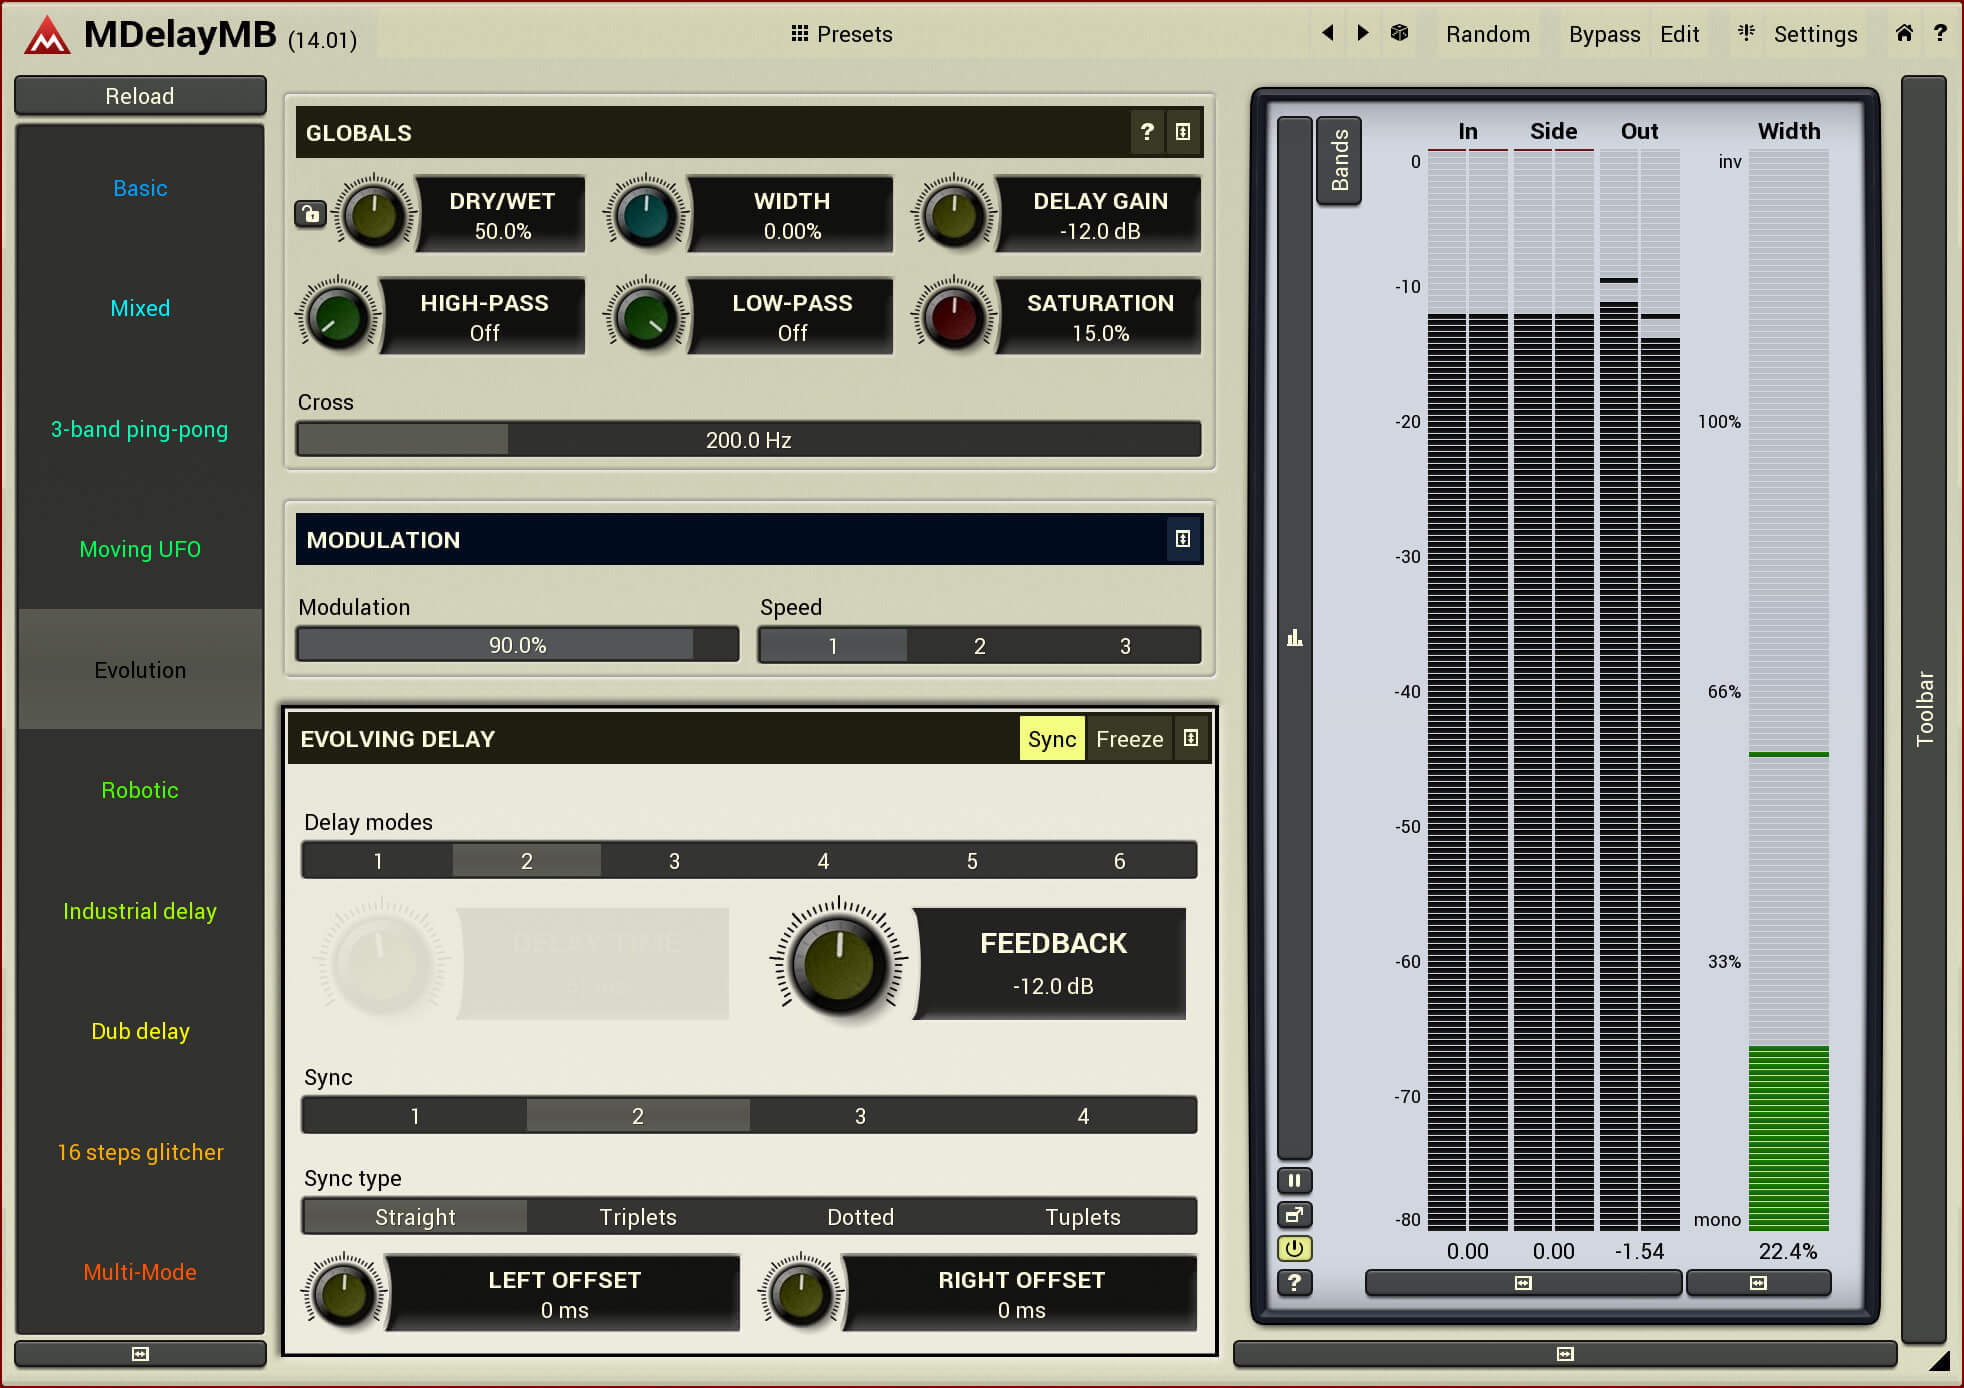
Task: Click the High-Pass knob
Action: [x=338, y=316]
